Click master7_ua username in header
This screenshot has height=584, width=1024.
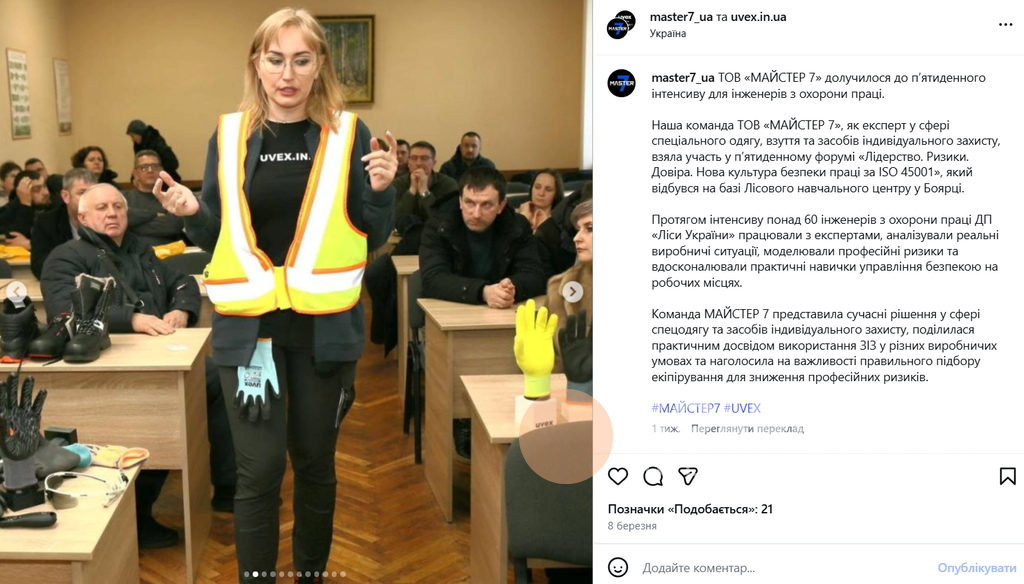pos(681,17)
